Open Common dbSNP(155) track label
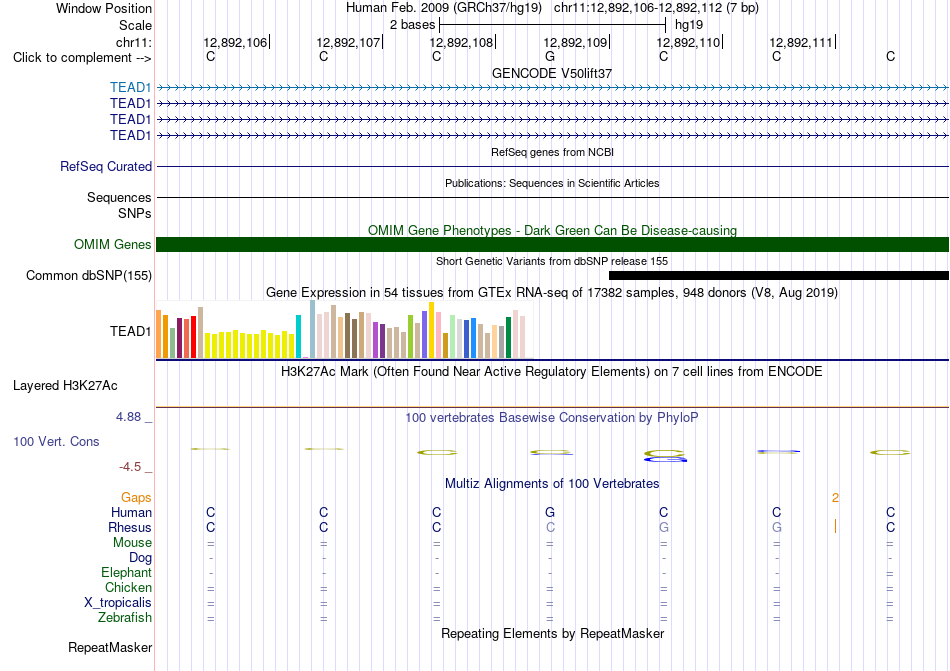The image size is (950, 671). pos(89,276)
